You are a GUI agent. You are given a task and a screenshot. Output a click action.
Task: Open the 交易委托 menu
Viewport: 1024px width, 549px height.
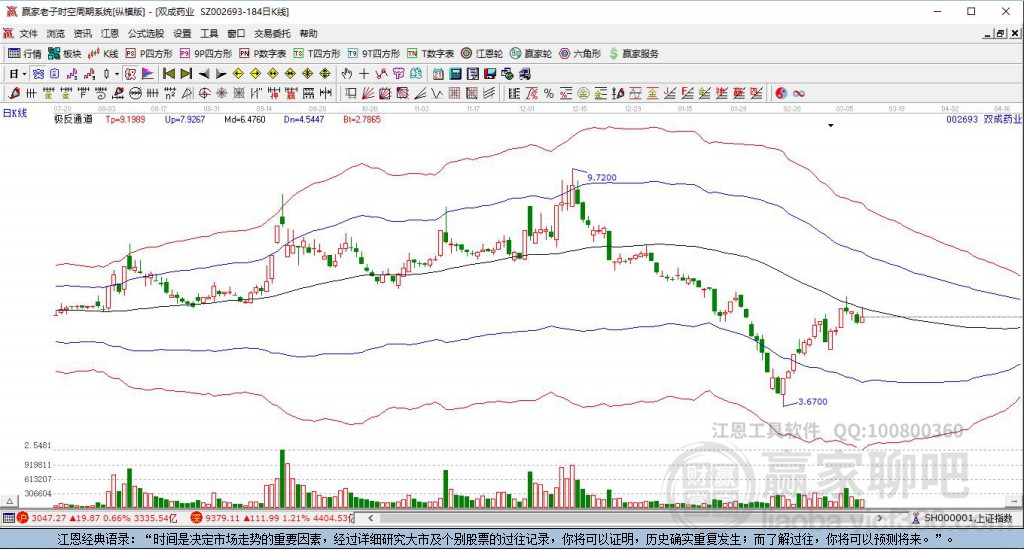click(x=272, y=33)
